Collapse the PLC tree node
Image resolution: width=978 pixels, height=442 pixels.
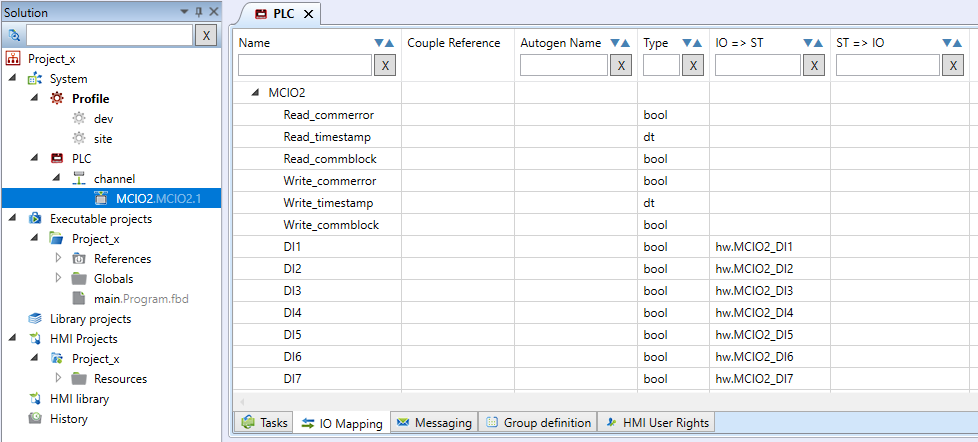[x=36, y=158]
